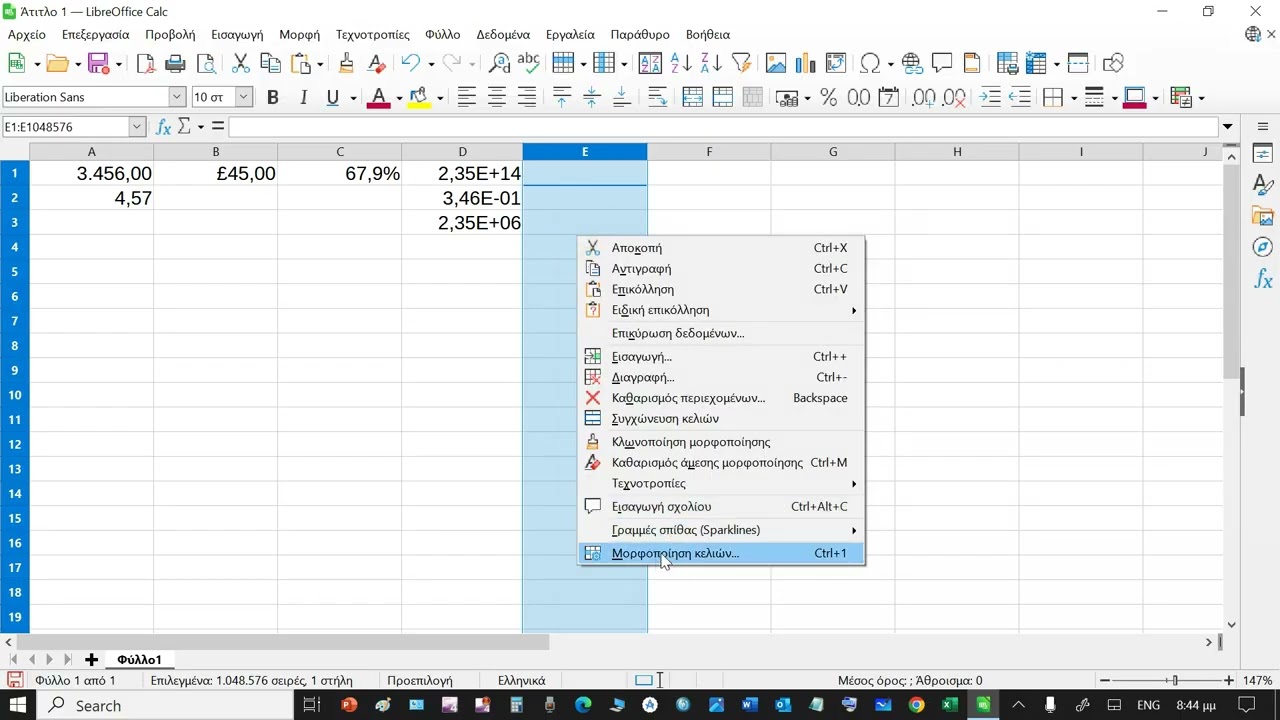Click Windows Start button
Screen dimensions: 1280x720
18,705
